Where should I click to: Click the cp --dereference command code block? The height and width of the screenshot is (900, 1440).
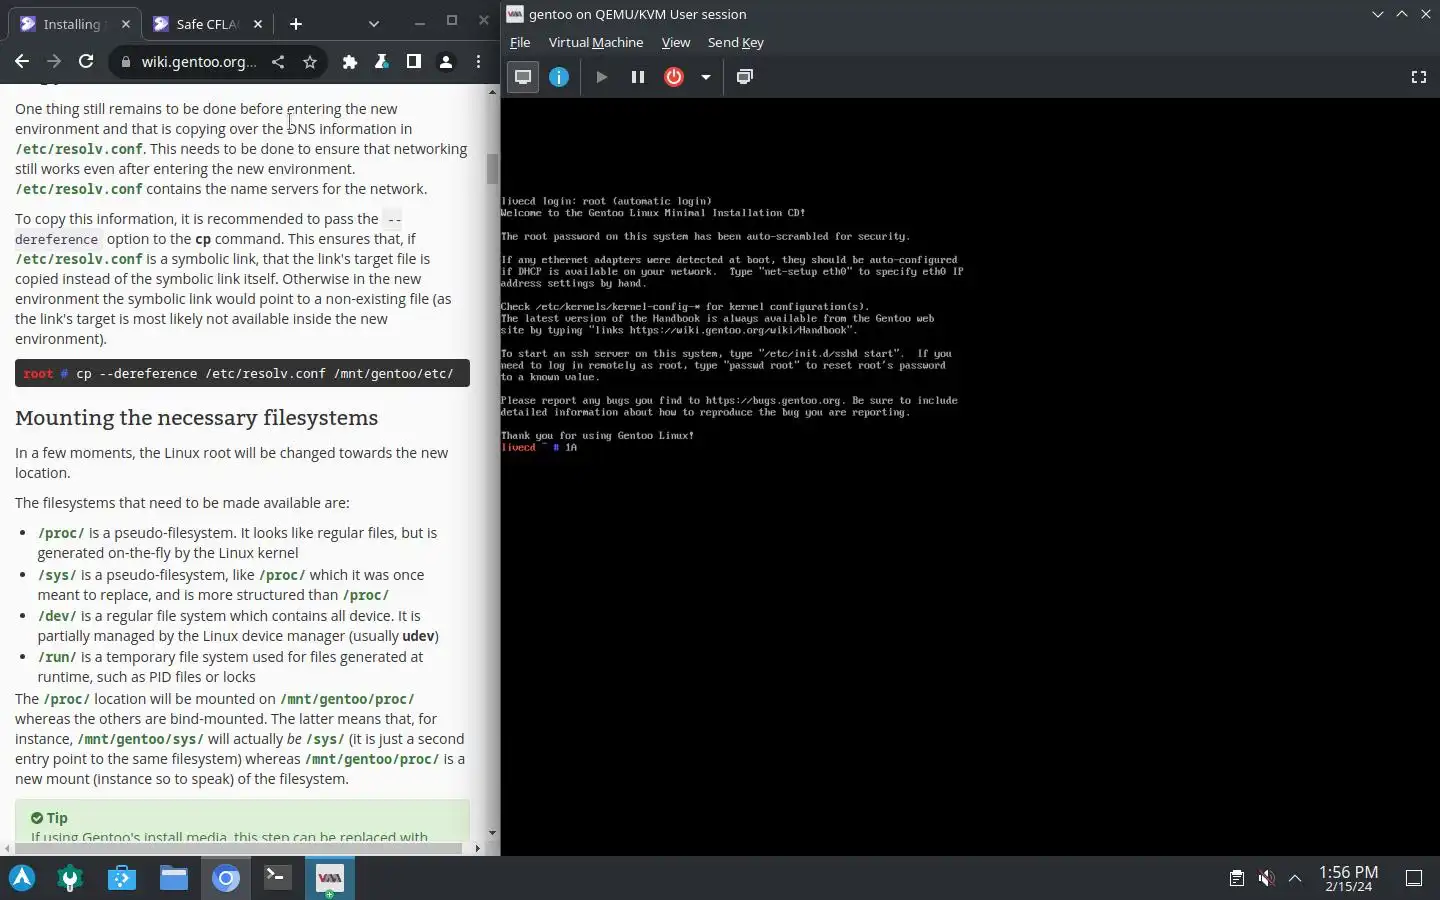pos(242,373)
